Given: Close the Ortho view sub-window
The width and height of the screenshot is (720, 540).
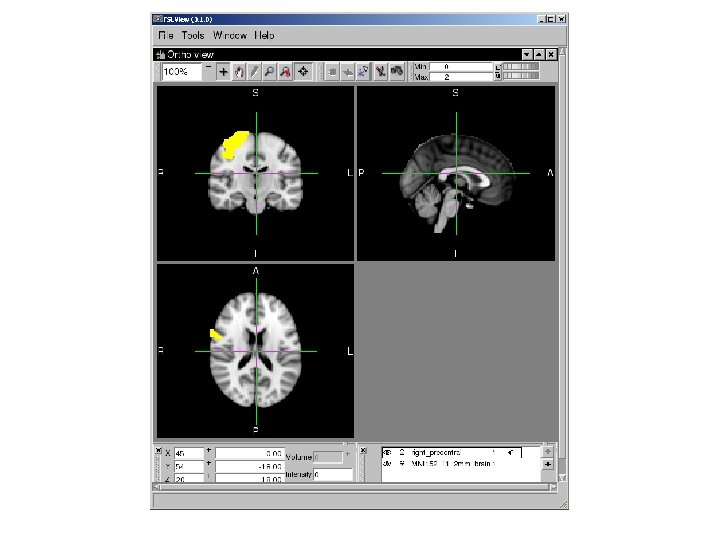Looking at the screenshot, I should click(551, 55).
